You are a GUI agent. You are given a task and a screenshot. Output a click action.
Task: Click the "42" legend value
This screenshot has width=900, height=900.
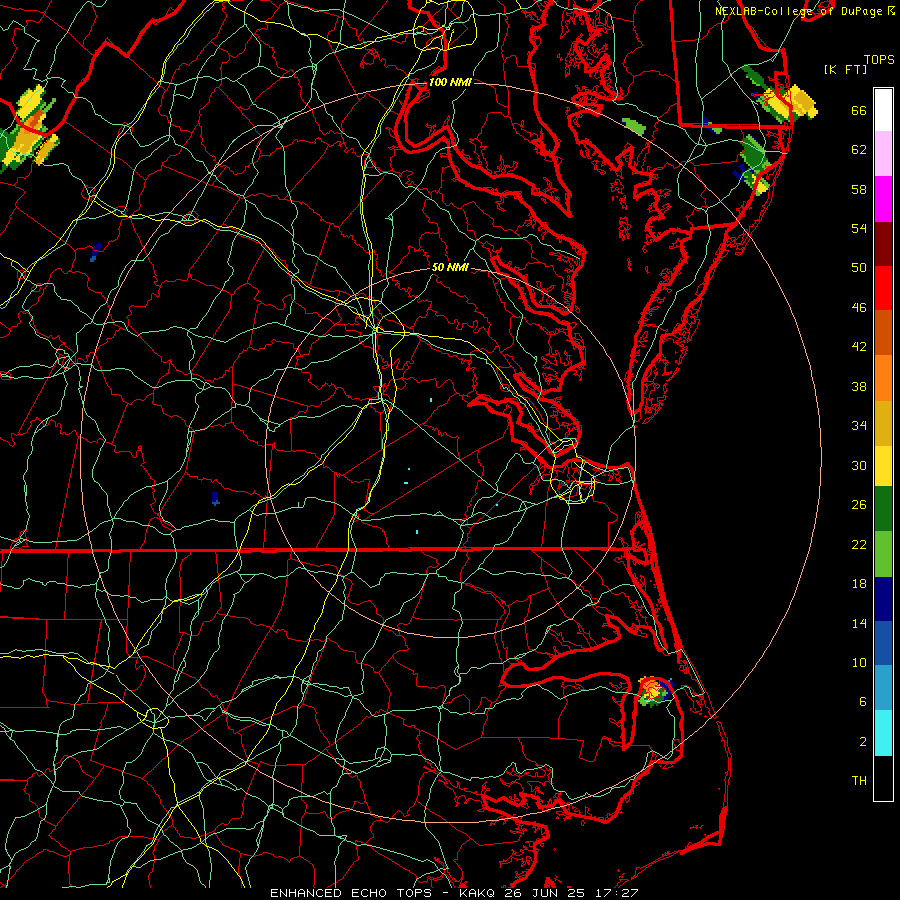[859, 347]
